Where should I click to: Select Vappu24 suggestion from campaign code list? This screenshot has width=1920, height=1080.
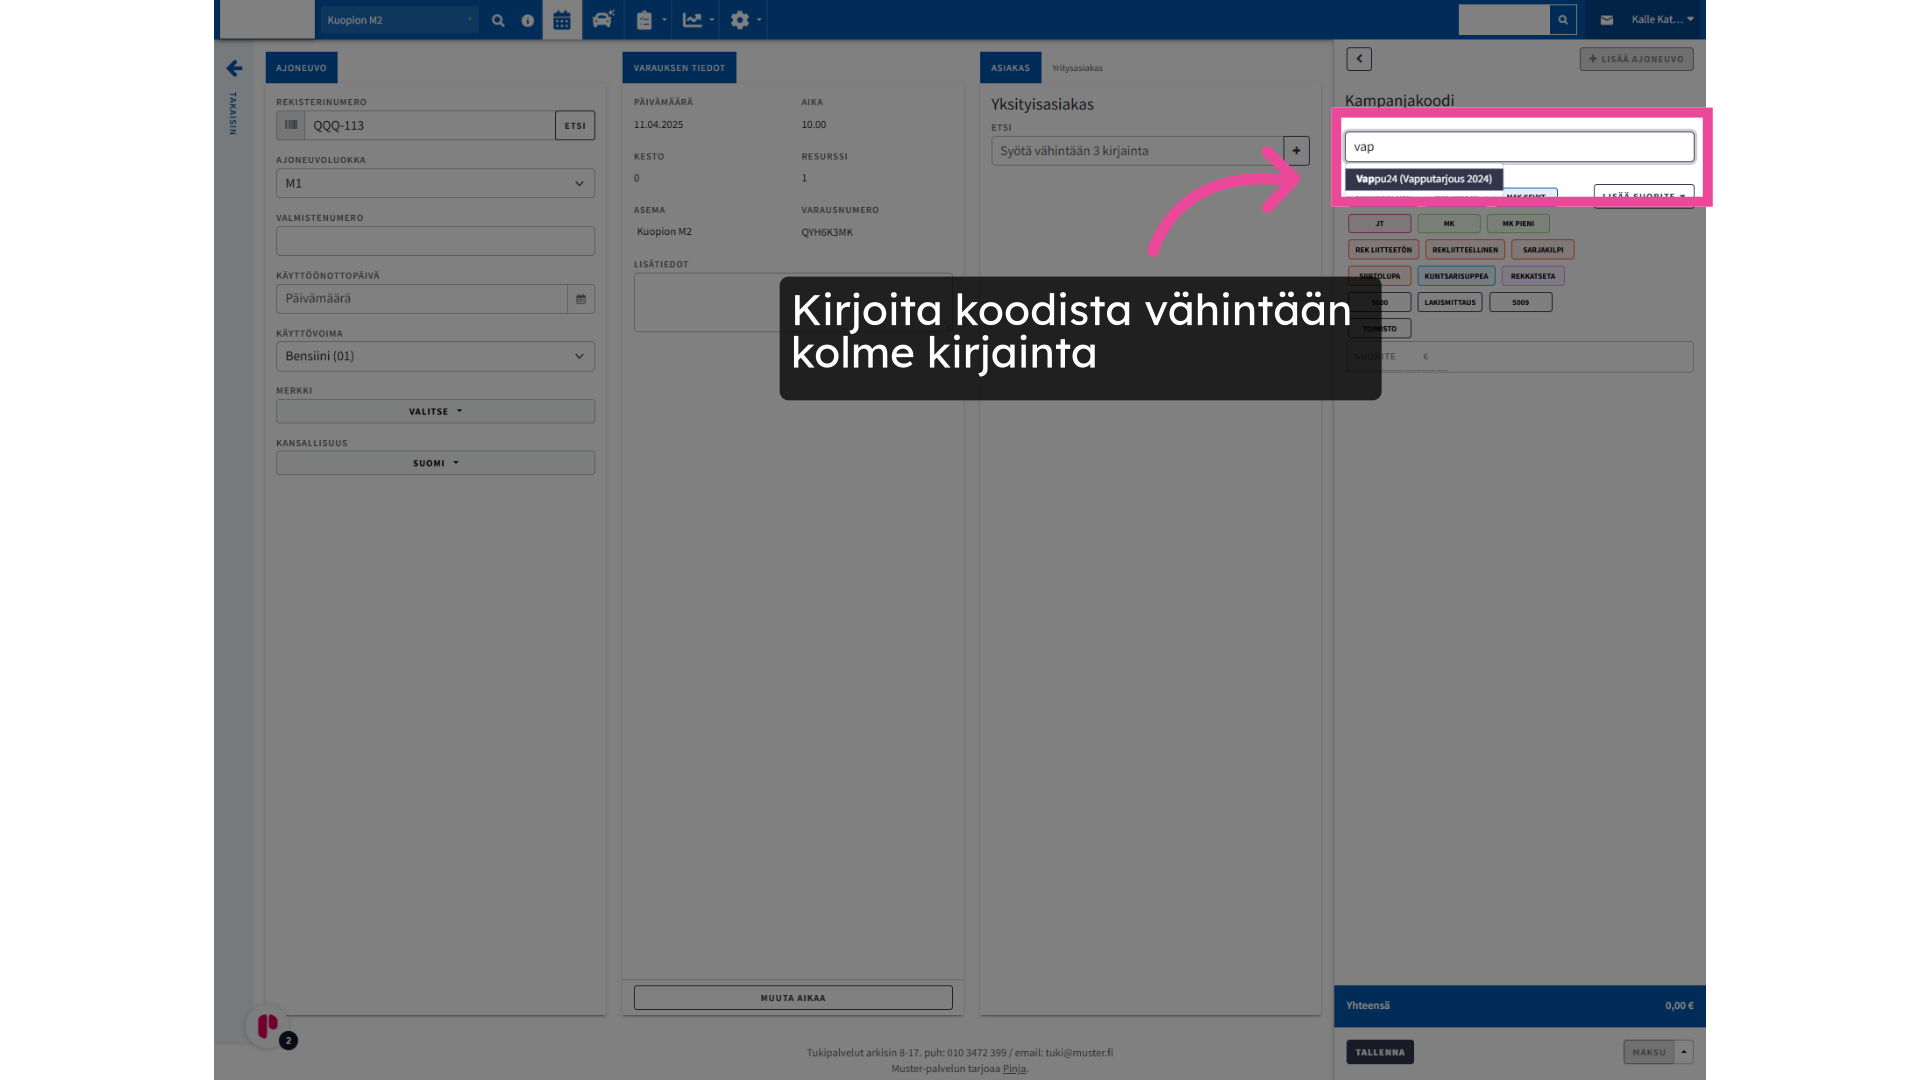[x=1423, y=179]
